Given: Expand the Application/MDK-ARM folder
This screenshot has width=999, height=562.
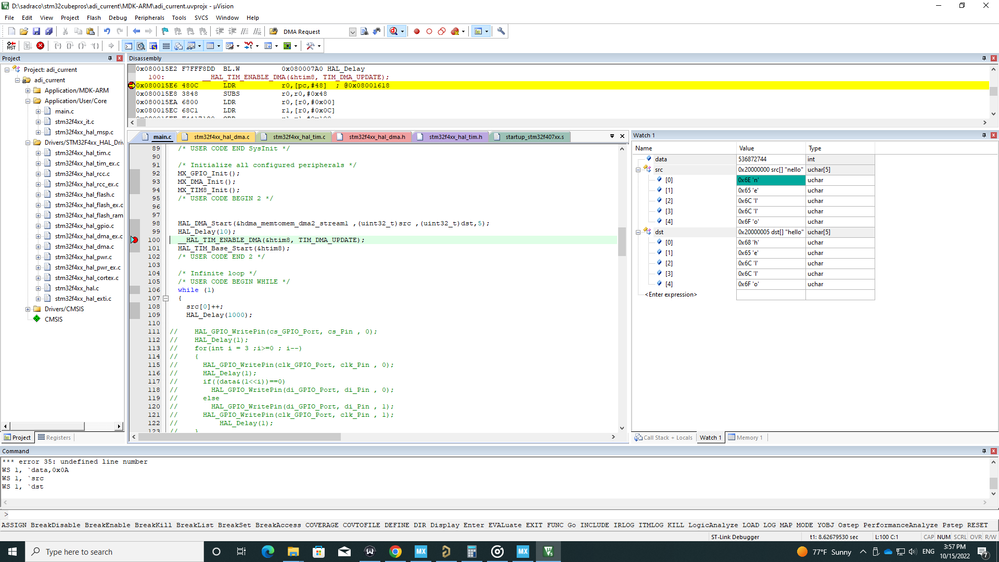Looking at the screenshot, I should tap(28, 91).
